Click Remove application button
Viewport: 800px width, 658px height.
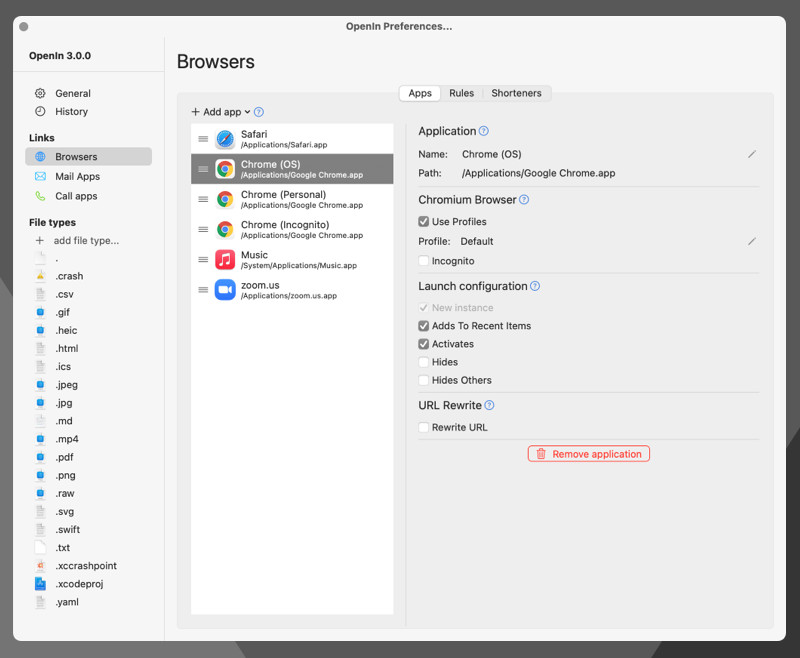click(589, 454)
